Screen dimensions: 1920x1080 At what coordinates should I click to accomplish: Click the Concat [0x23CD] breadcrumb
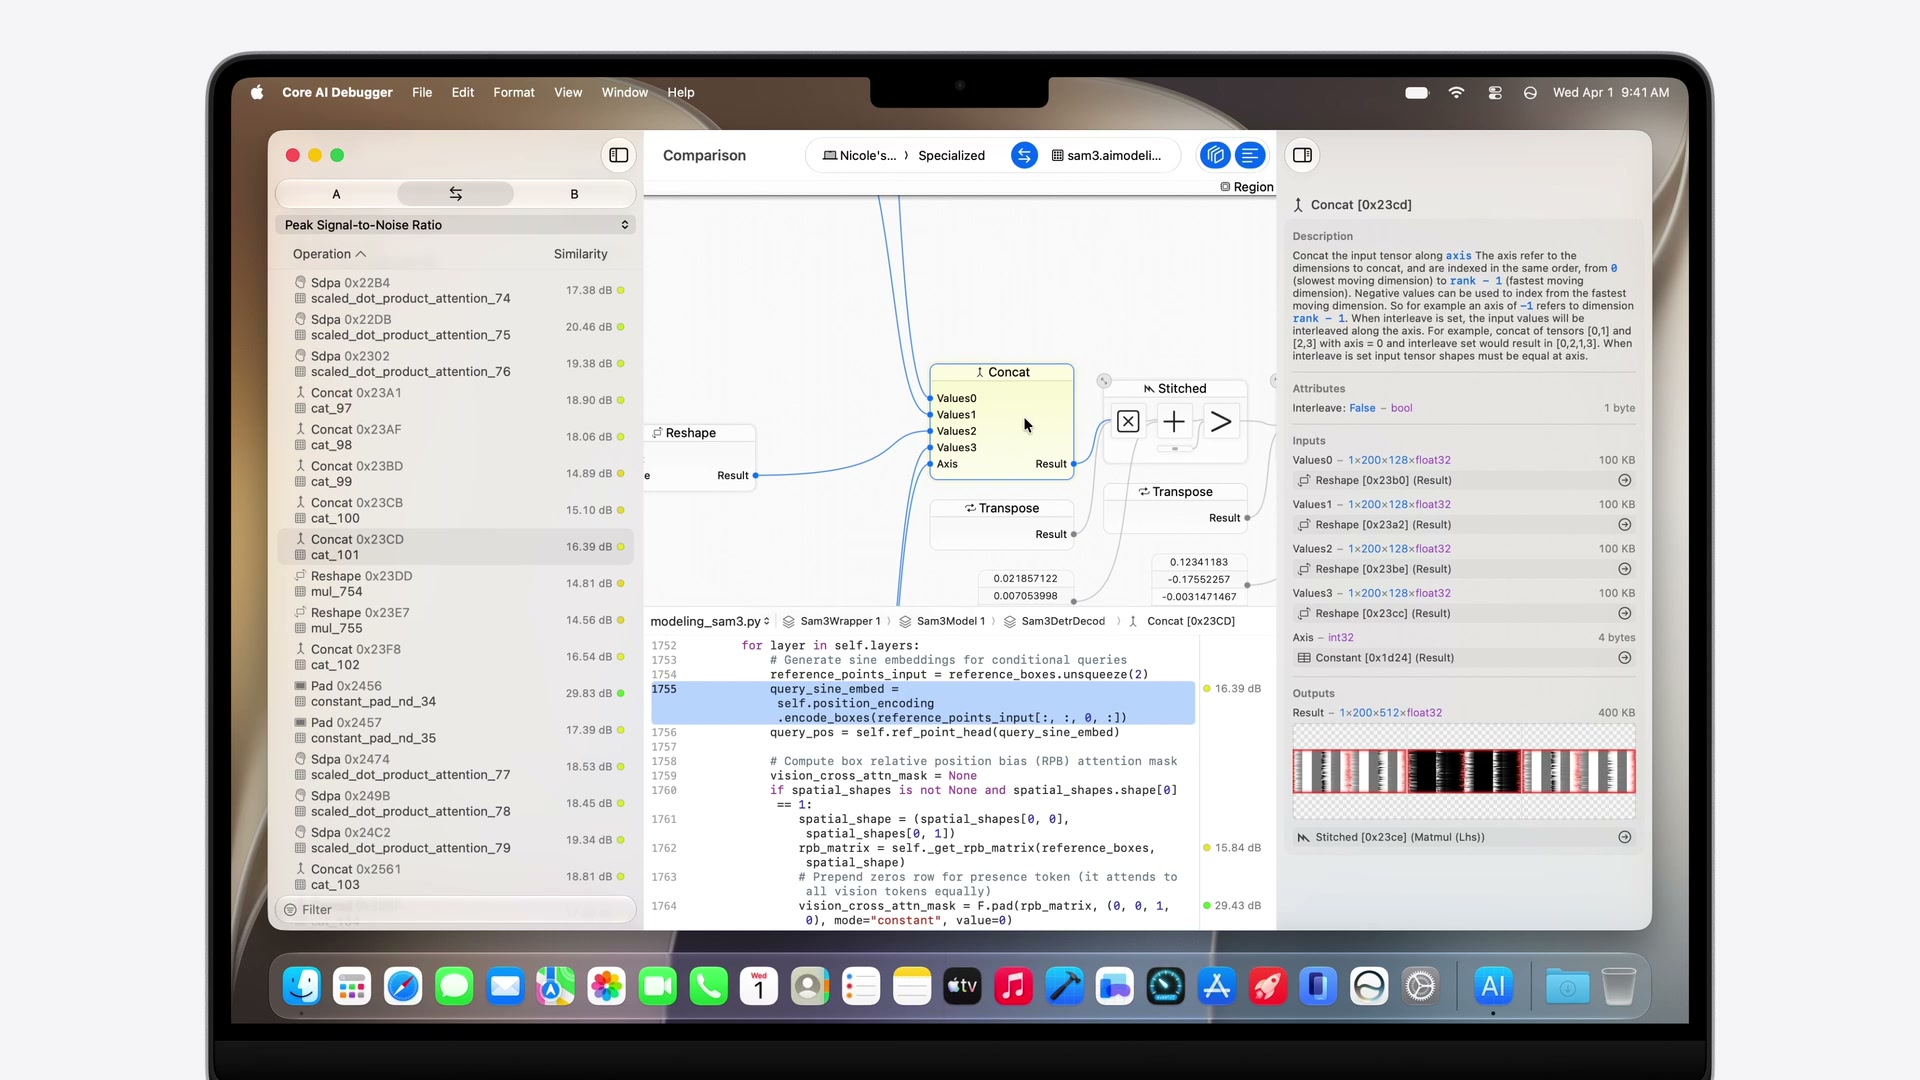pyautogui.click(x=1181, y=622)
